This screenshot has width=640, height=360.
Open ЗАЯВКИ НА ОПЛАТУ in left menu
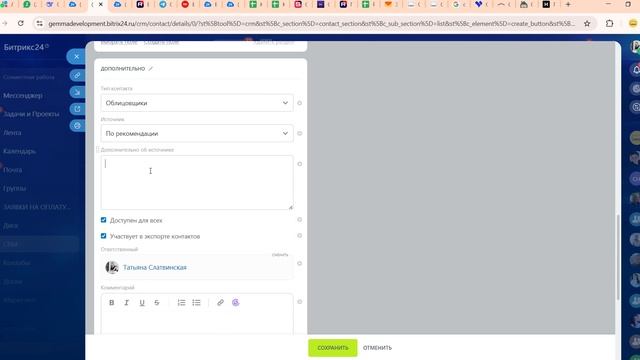(37, 207)
